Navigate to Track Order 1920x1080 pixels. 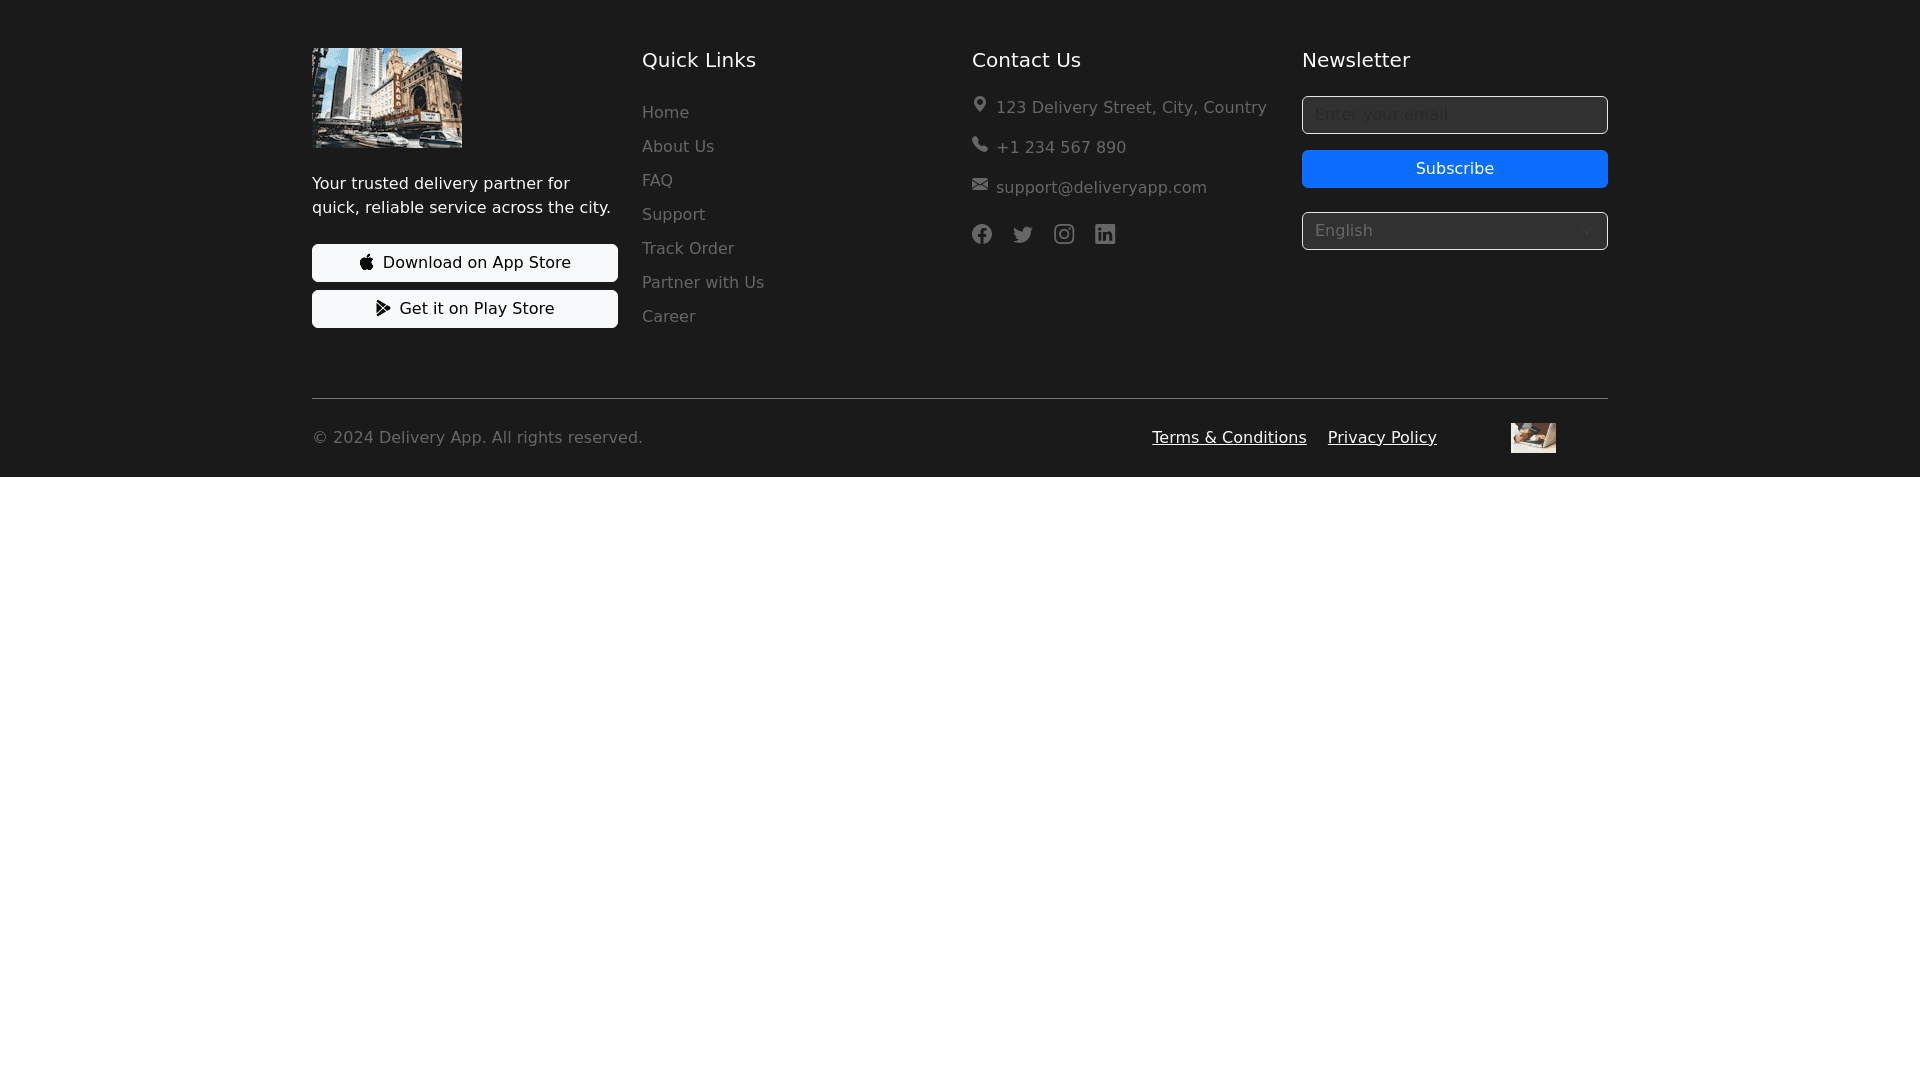pyautogui.click(x=687, y=248)
